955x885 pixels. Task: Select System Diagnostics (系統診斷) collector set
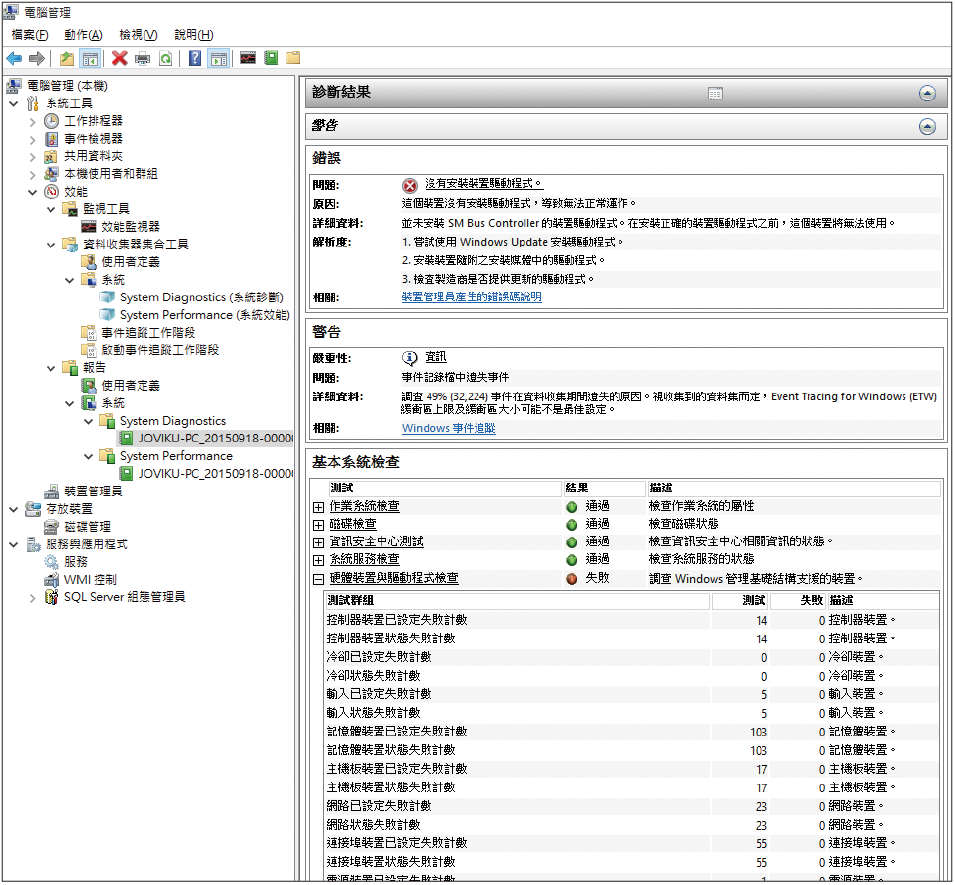point(202,297)
